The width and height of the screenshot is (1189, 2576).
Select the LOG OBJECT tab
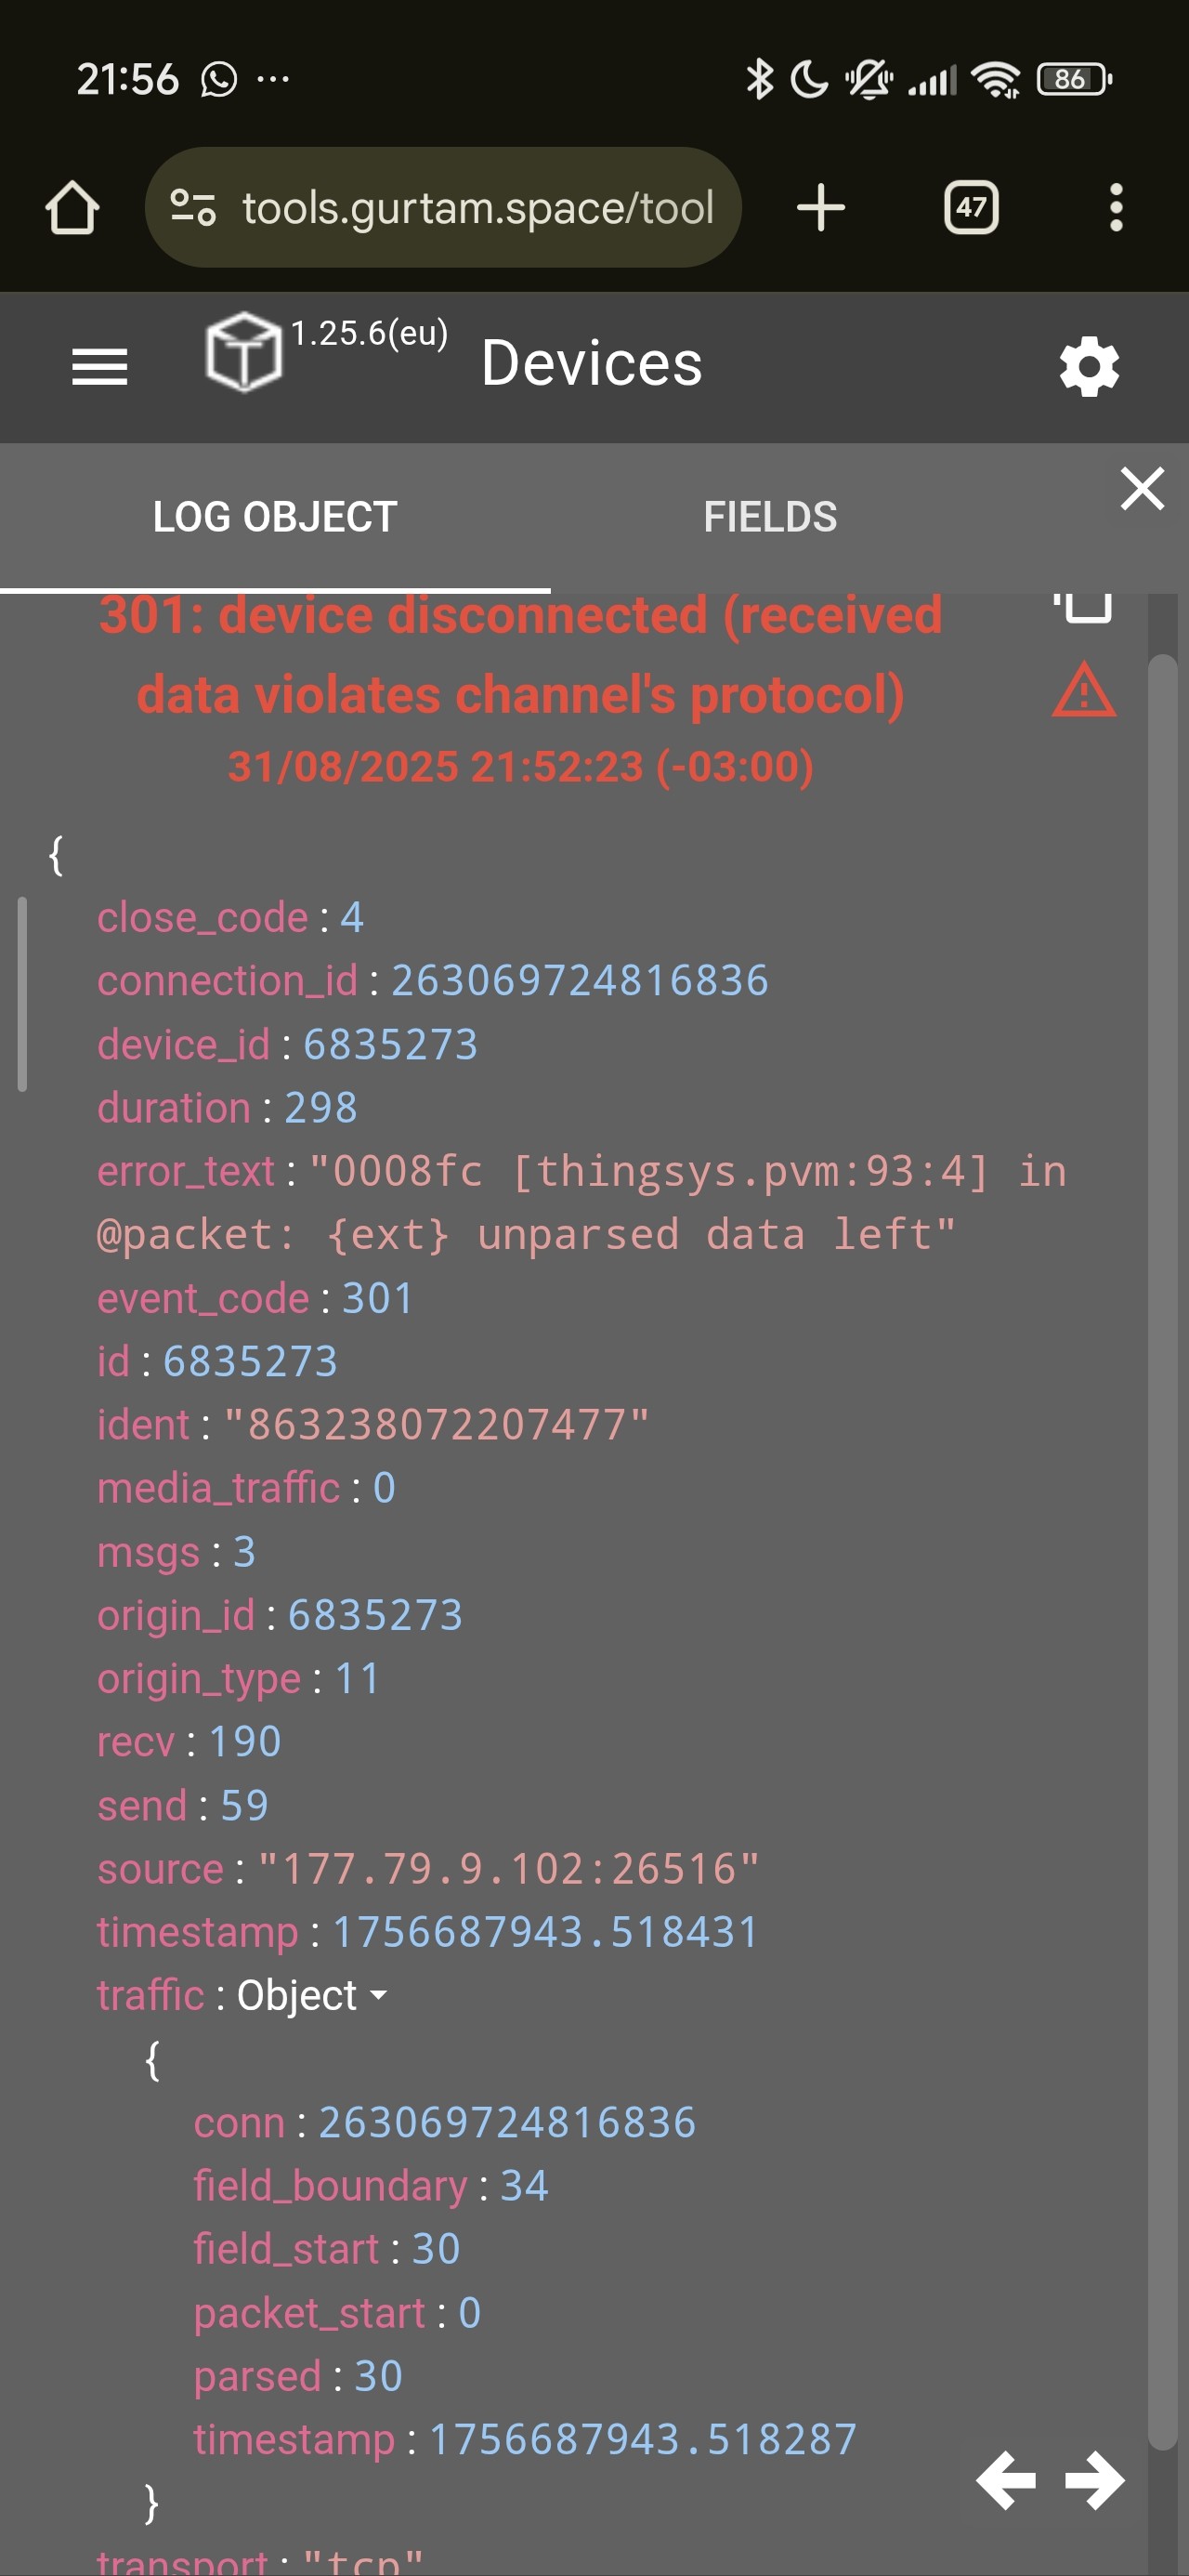coord(275,517)
